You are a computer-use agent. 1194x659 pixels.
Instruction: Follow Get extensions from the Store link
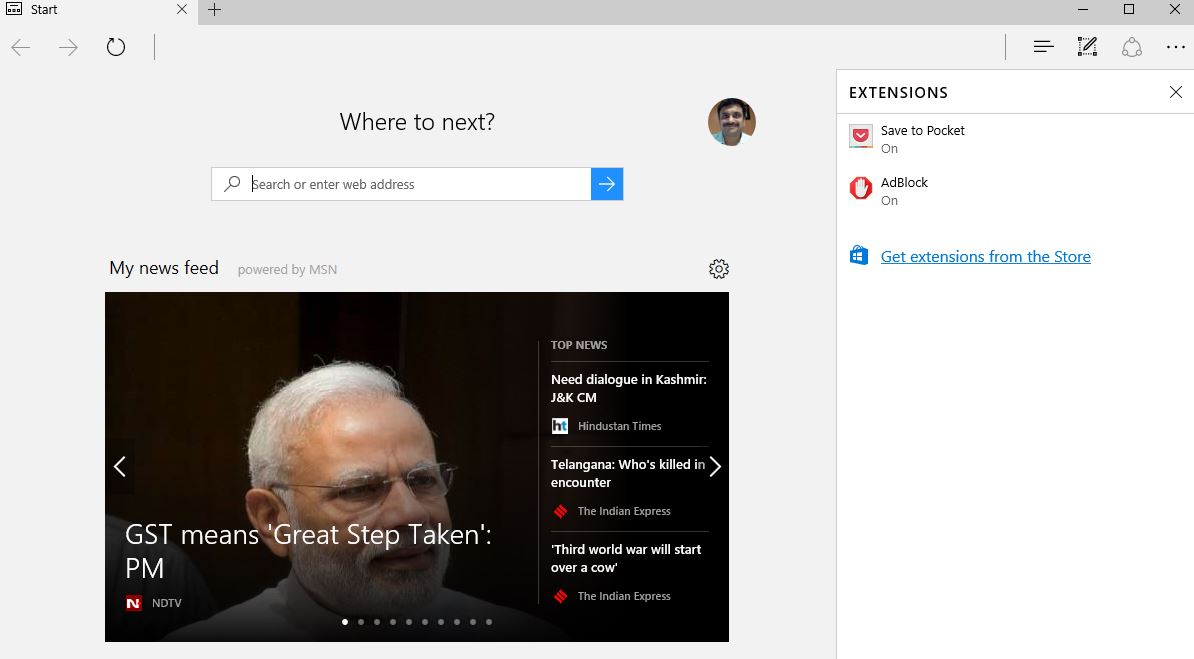pos(985,257)
